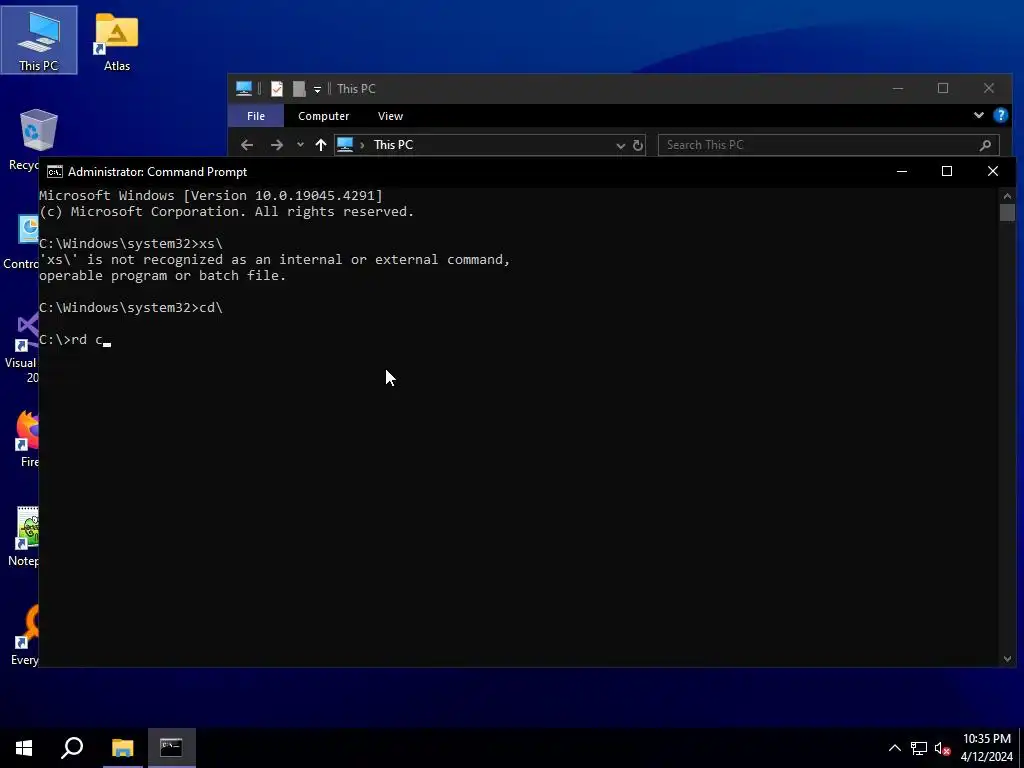Click This PC in the address bar
Screen dimensions: 1024x768
click(x=393, y=145)
